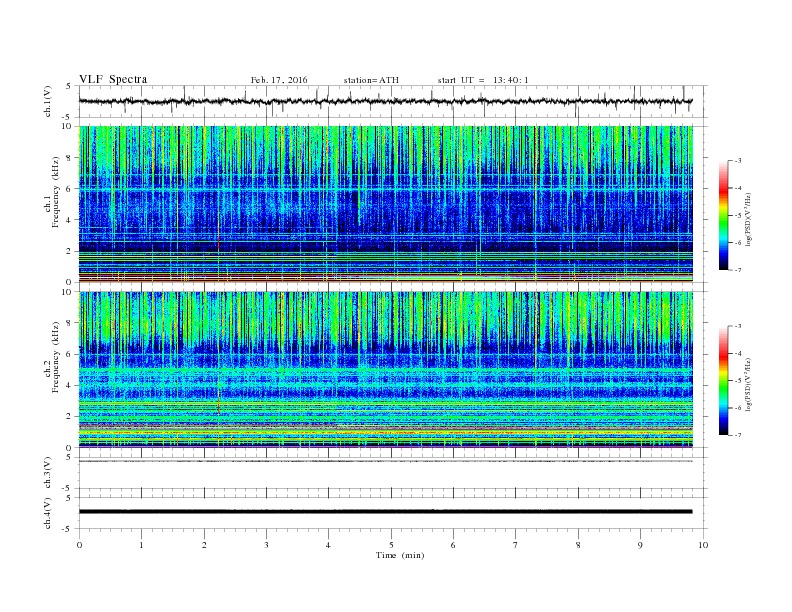Click the '-7' tick on ch.2 color bar
The width and height of the screenshot is (792, 612).
[x=737, y=435]
